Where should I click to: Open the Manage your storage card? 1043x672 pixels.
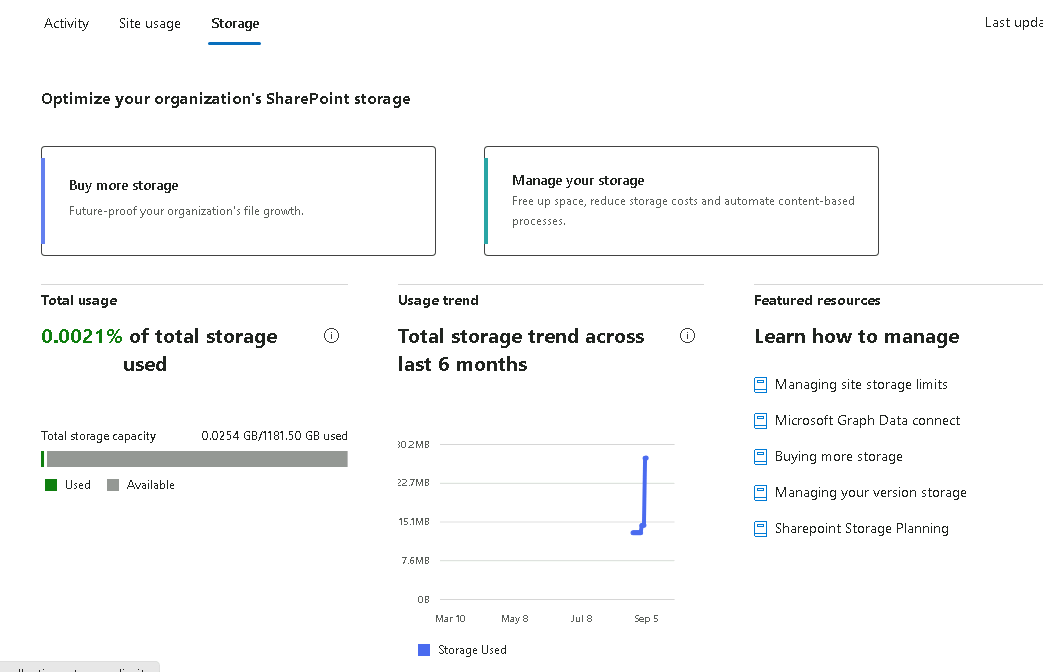(x=681, y=201)
